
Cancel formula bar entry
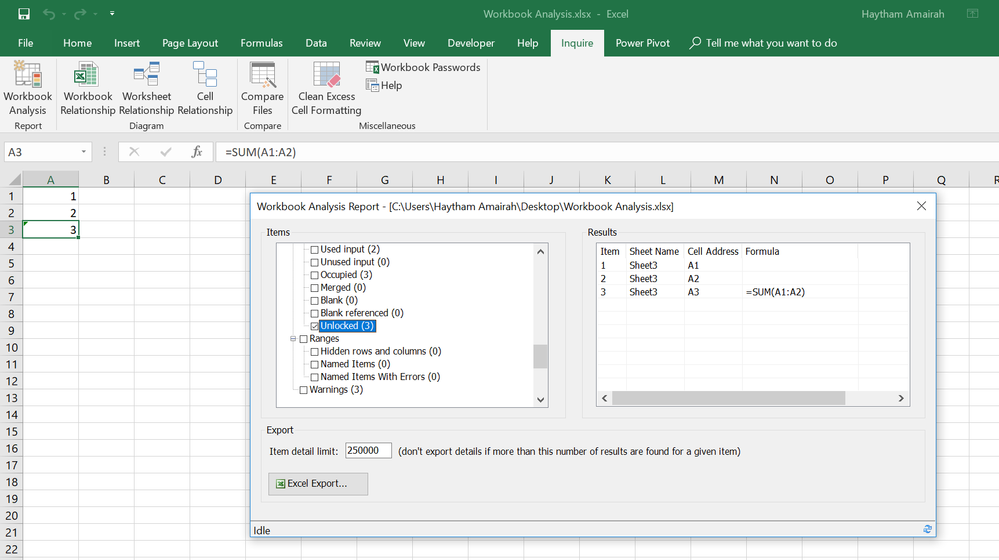tap(134, 152)
